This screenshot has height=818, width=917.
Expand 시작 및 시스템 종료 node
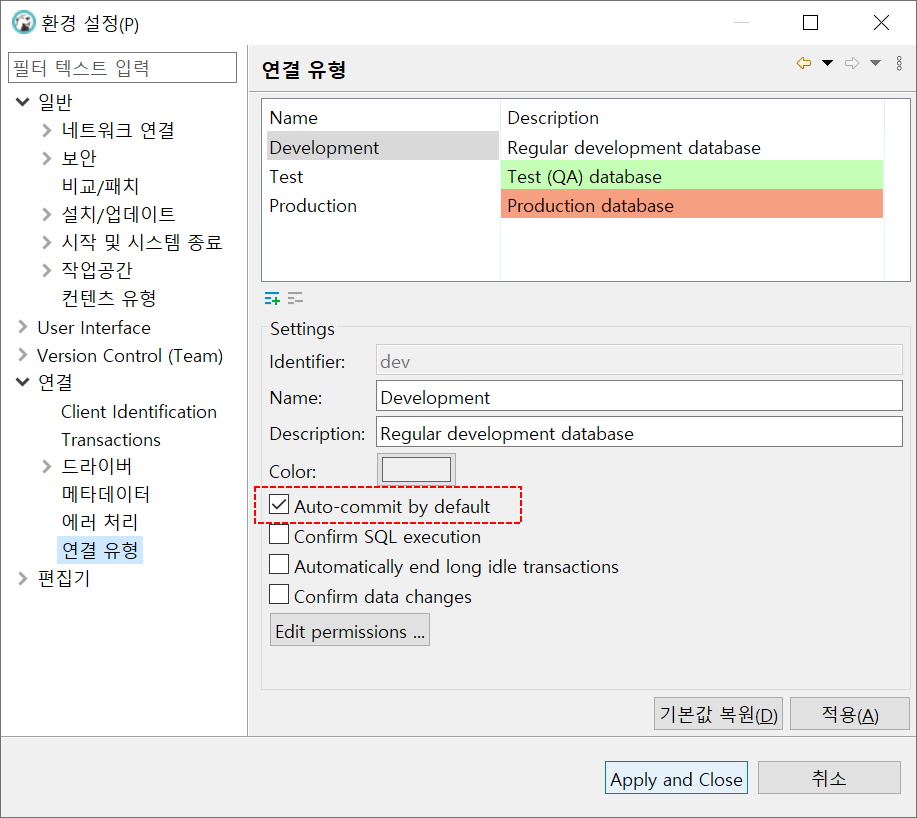click(47, 242)
